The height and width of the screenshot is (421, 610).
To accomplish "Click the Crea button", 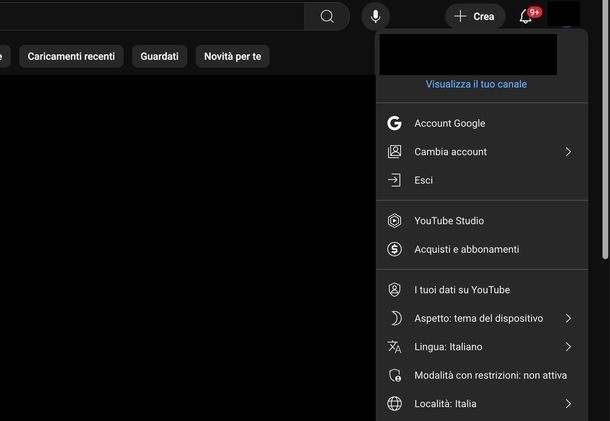I will pos(475,16).
